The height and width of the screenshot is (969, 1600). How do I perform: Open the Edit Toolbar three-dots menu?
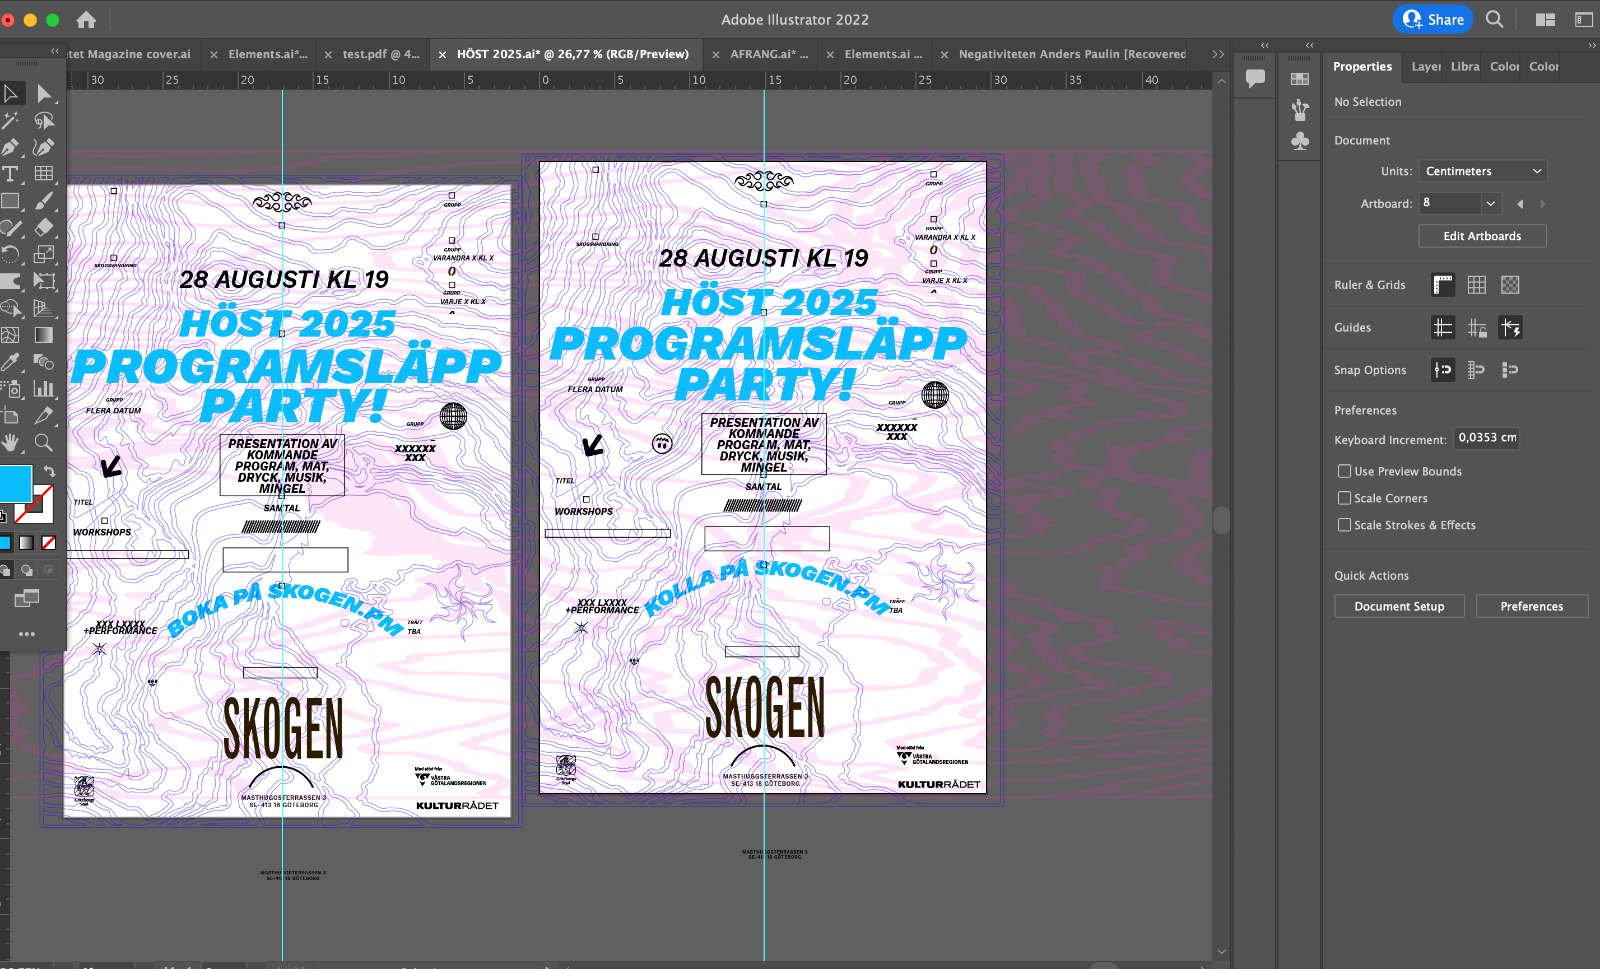click(x=27, y=634)
